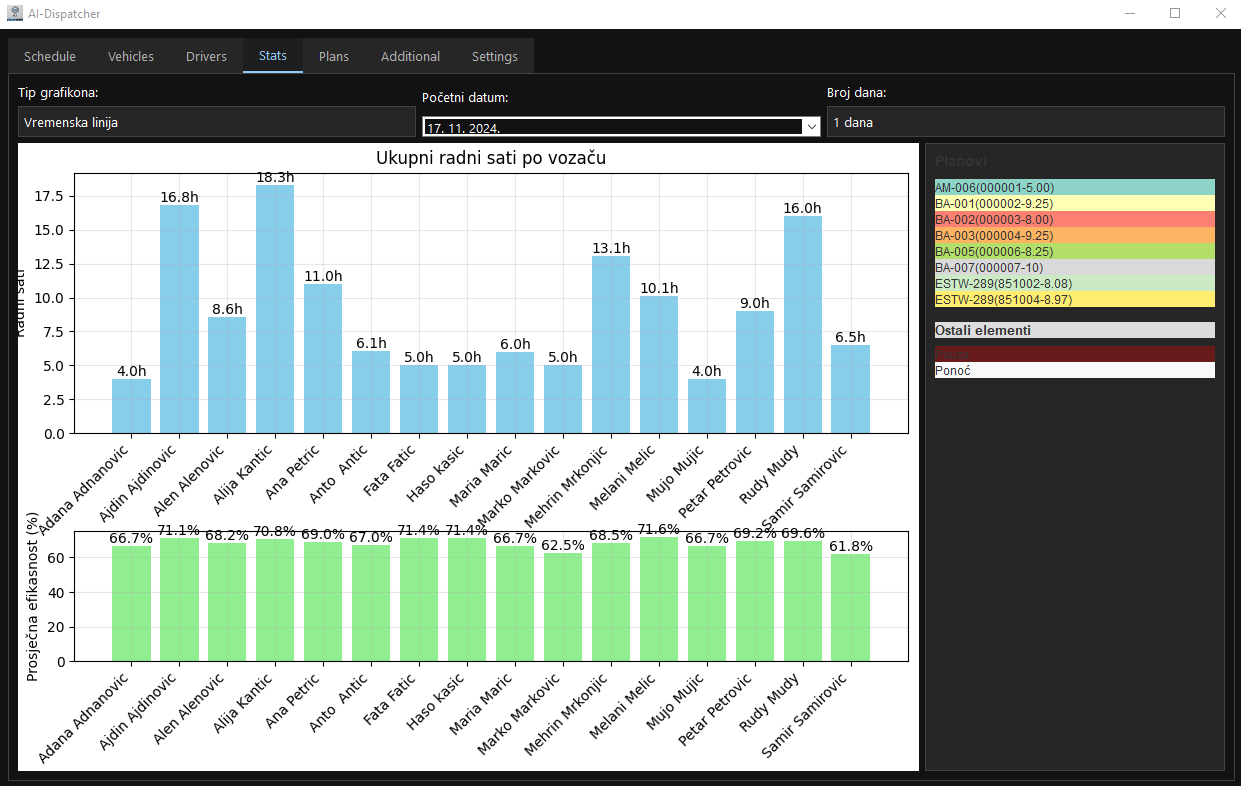Click the BA-002 red plan legend entry

[1074, 219]
